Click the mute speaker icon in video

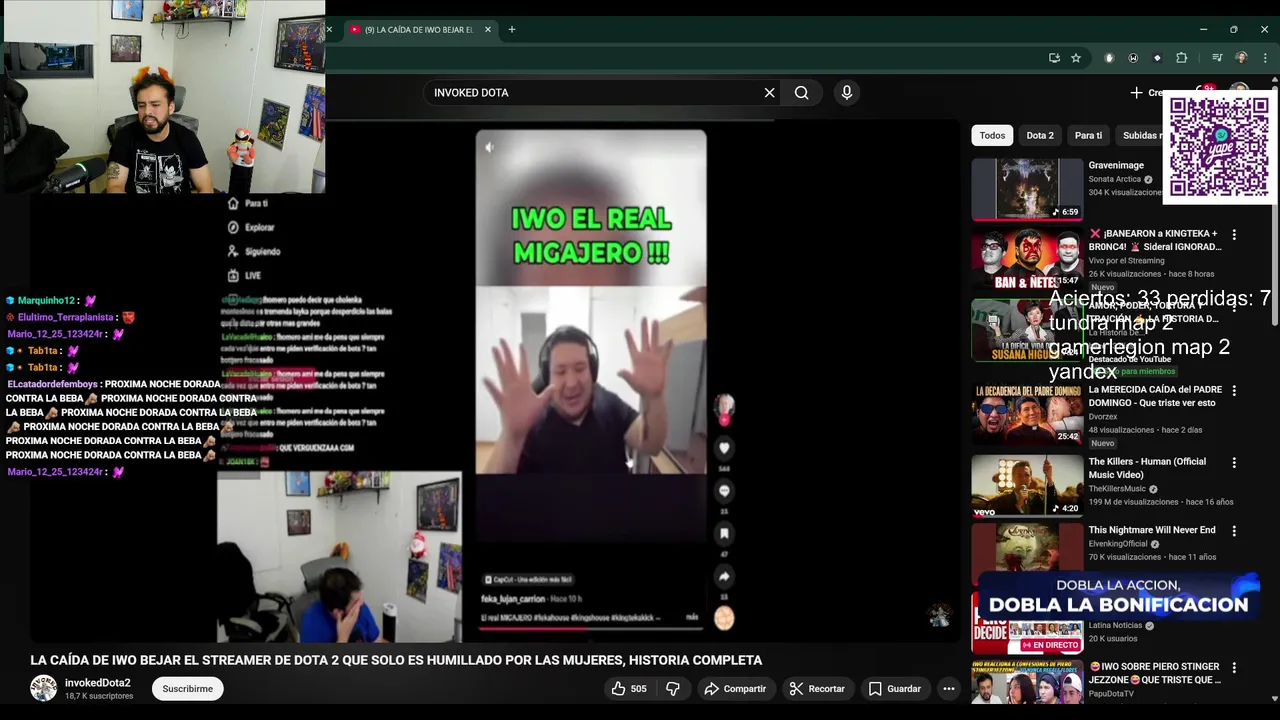point(489,147)
